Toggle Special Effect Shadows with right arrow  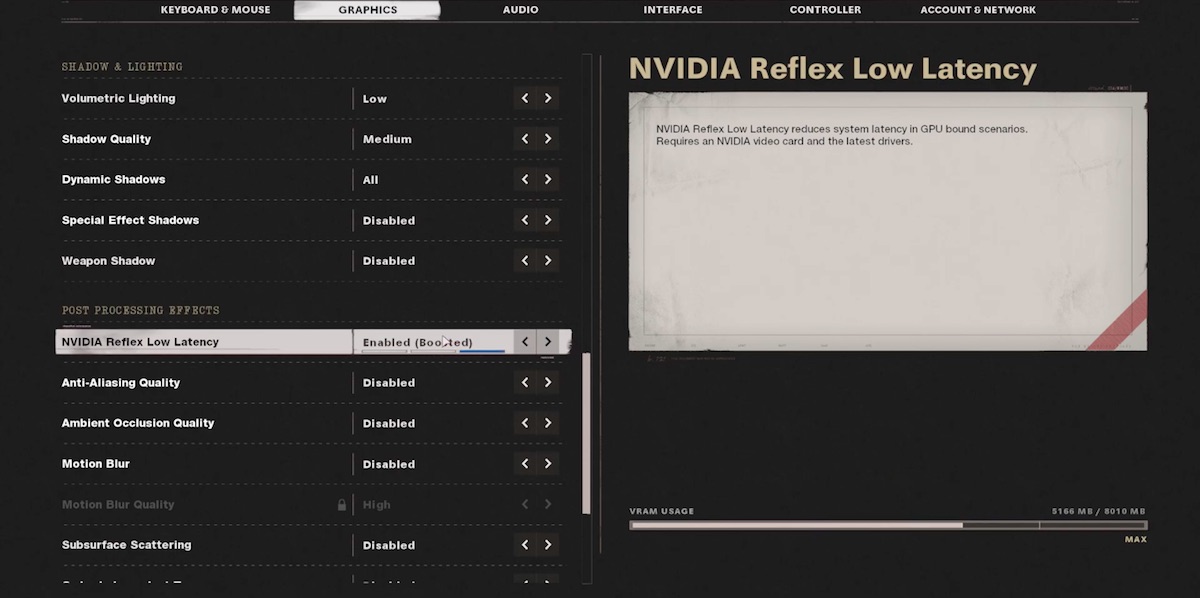[548, 220]
